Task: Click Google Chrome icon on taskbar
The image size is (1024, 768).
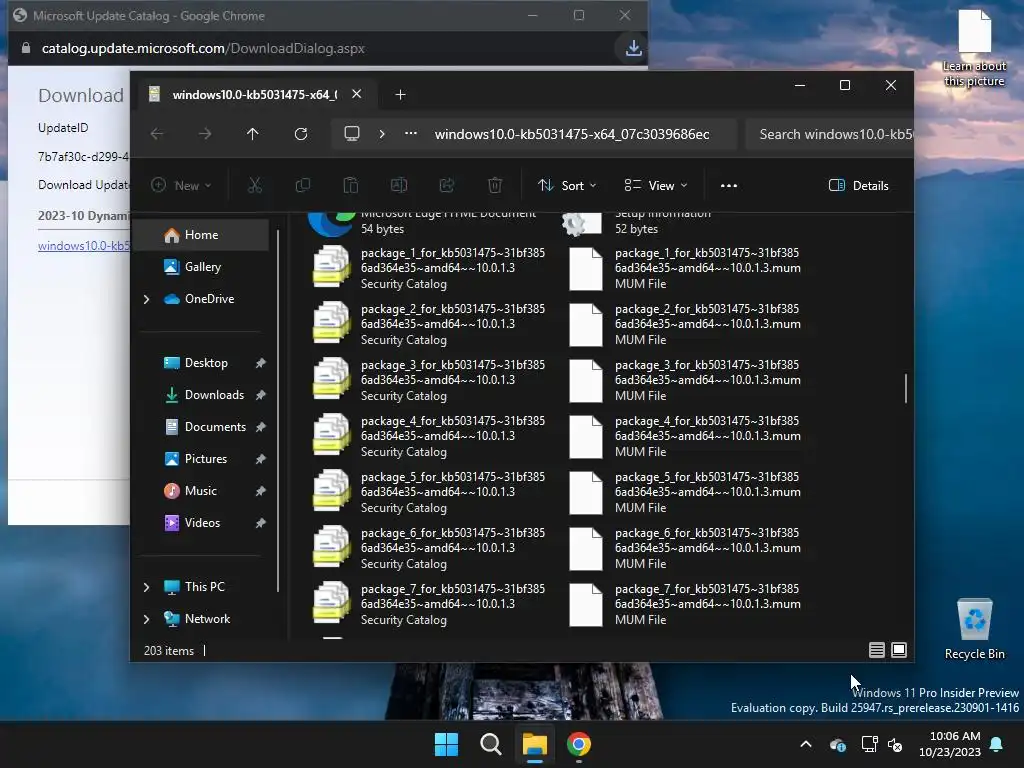Action: point(579,744)
